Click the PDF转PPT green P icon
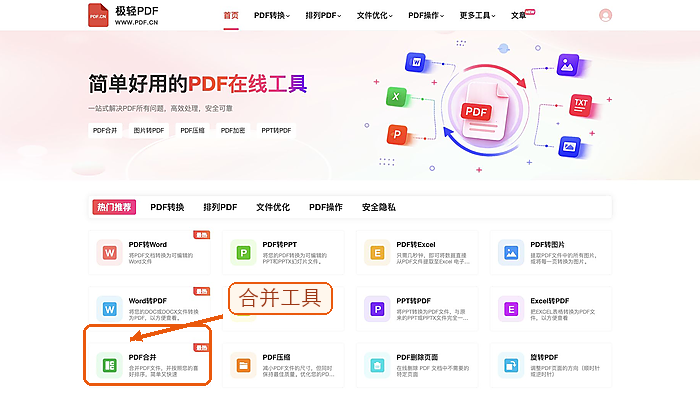This screenshot has width=700, height=395. click(x=243, y=253)
